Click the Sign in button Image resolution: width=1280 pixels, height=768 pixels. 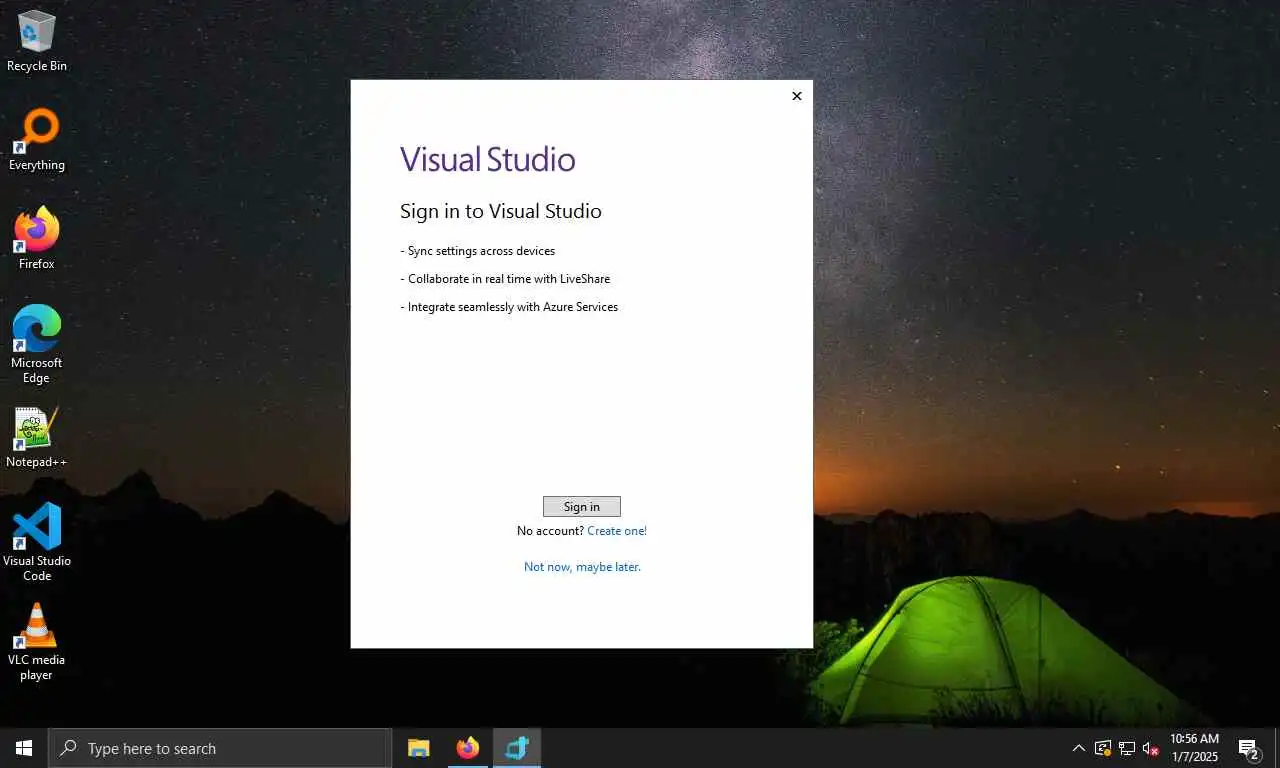pyautogui.click(x=581, y=507)
